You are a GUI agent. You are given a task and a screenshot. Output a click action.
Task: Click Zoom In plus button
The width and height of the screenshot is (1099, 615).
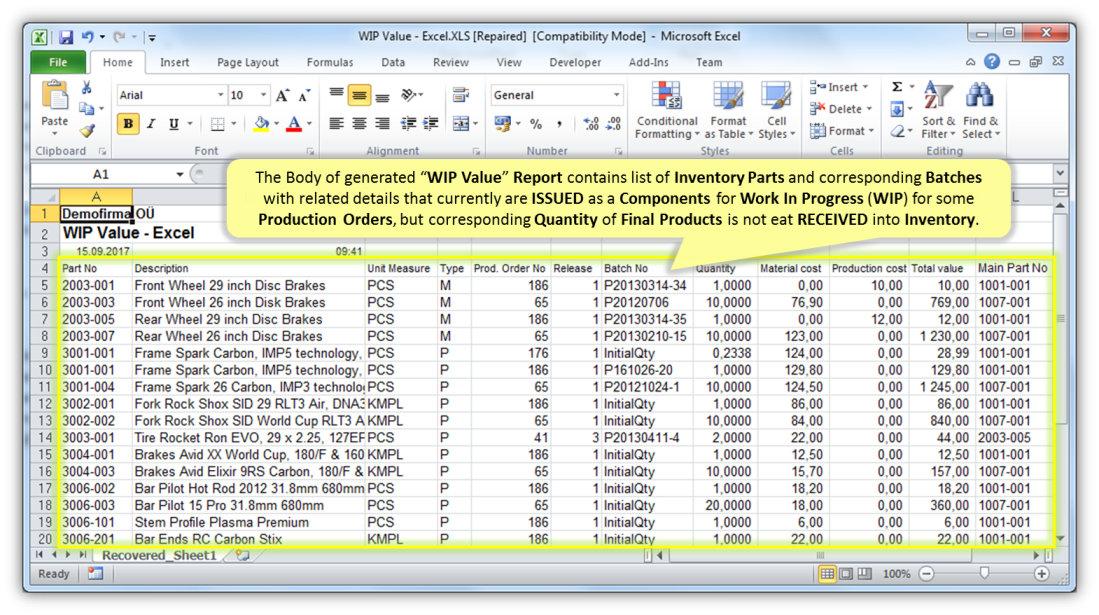(1042, 574)
